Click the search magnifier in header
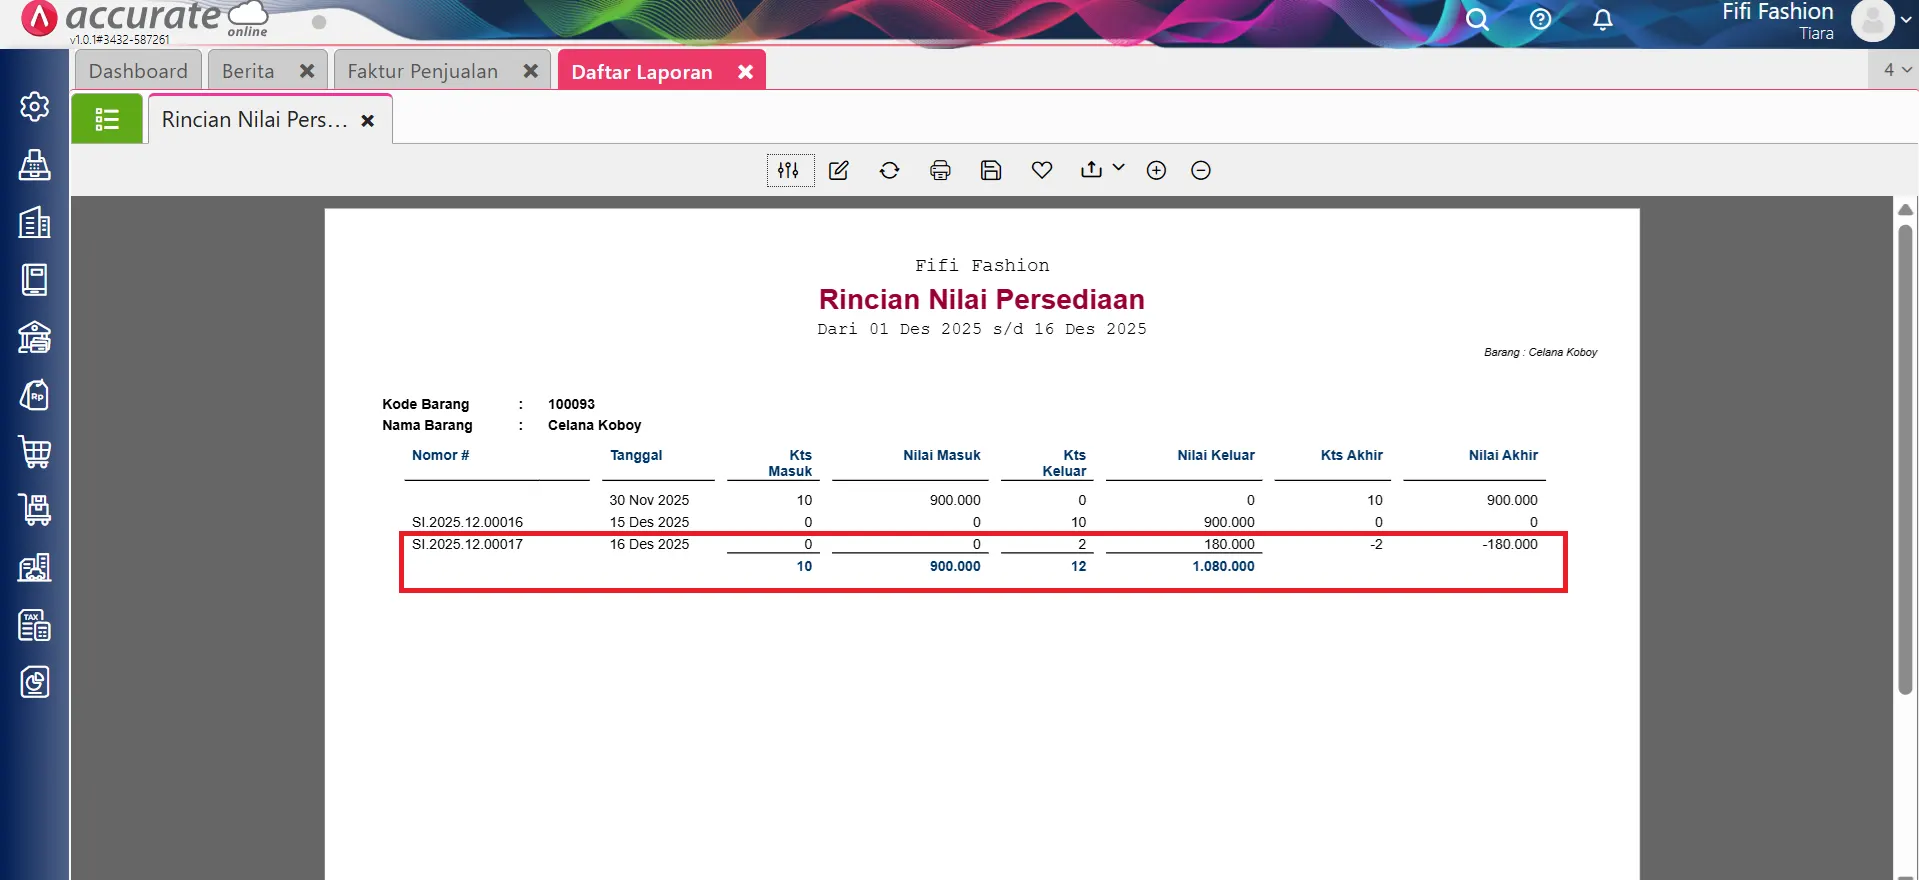This screenshot has width=1919, height=880. [x=1477, y=20]
